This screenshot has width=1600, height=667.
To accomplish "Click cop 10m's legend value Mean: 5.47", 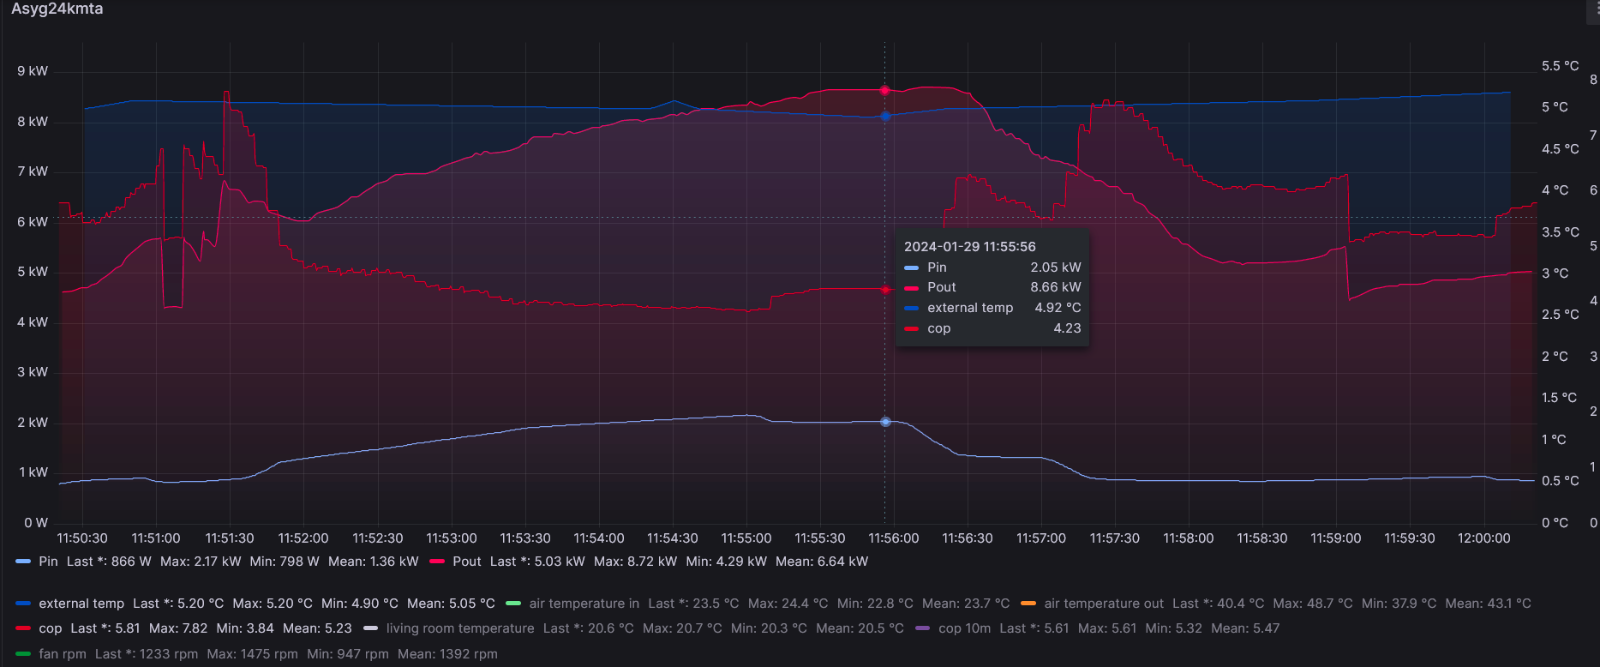I will [1245, 629].
